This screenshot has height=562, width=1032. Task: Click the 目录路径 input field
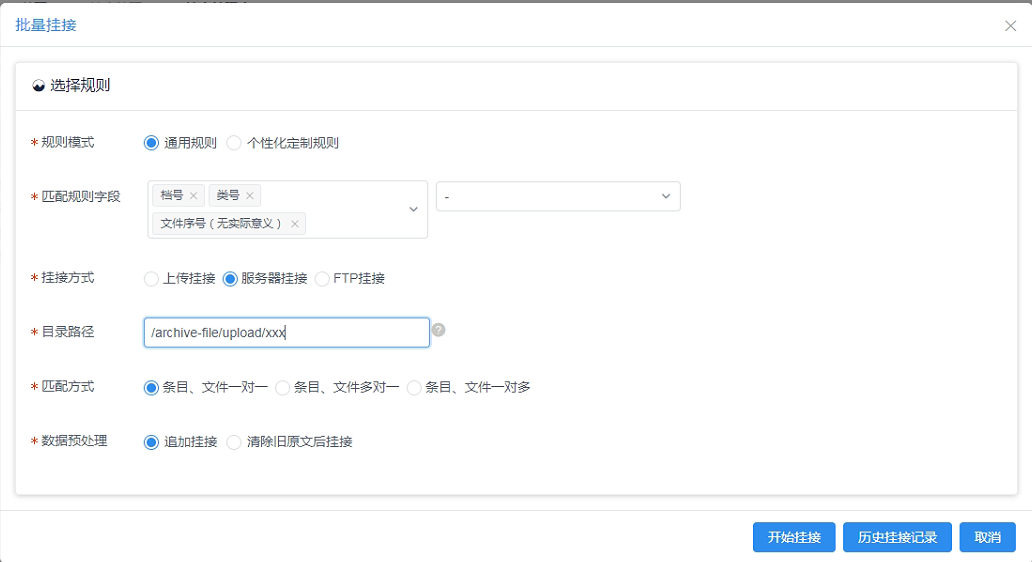tap(286, 333)
